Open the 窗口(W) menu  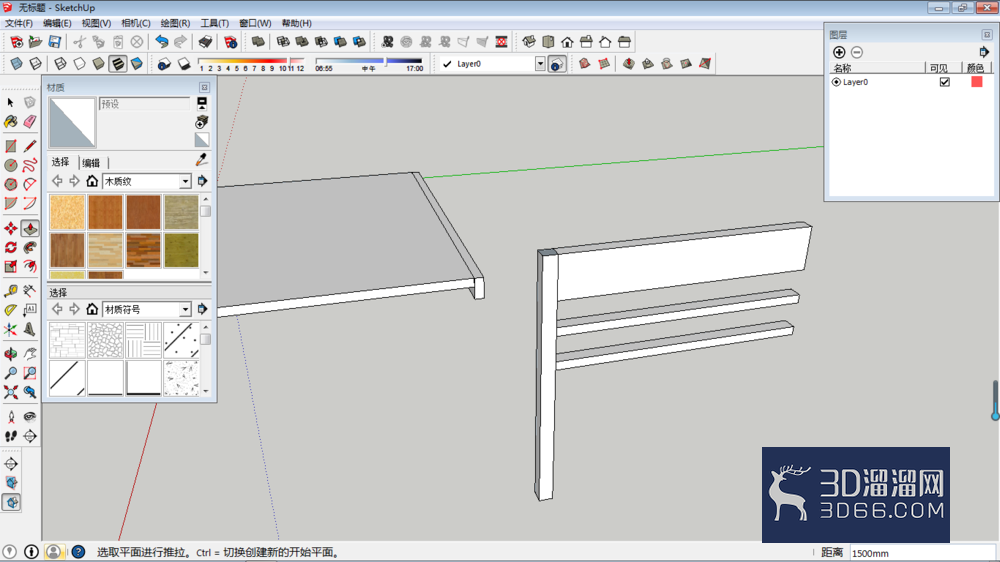click(x=255, y=23)
